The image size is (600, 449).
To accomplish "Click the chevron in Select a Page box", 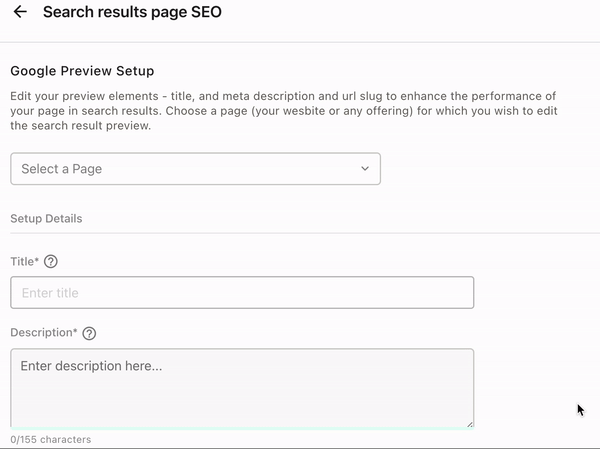I will point(365,168).
